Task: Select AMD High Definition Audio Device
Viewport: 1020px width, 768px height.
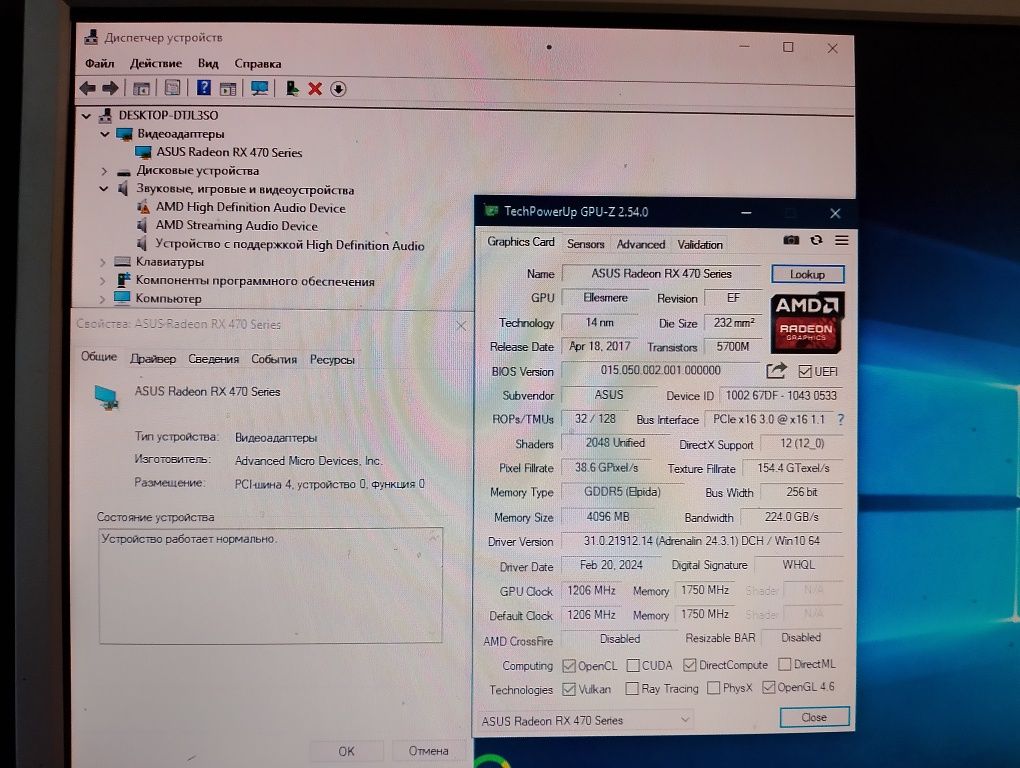Action: tap(250, 207)
